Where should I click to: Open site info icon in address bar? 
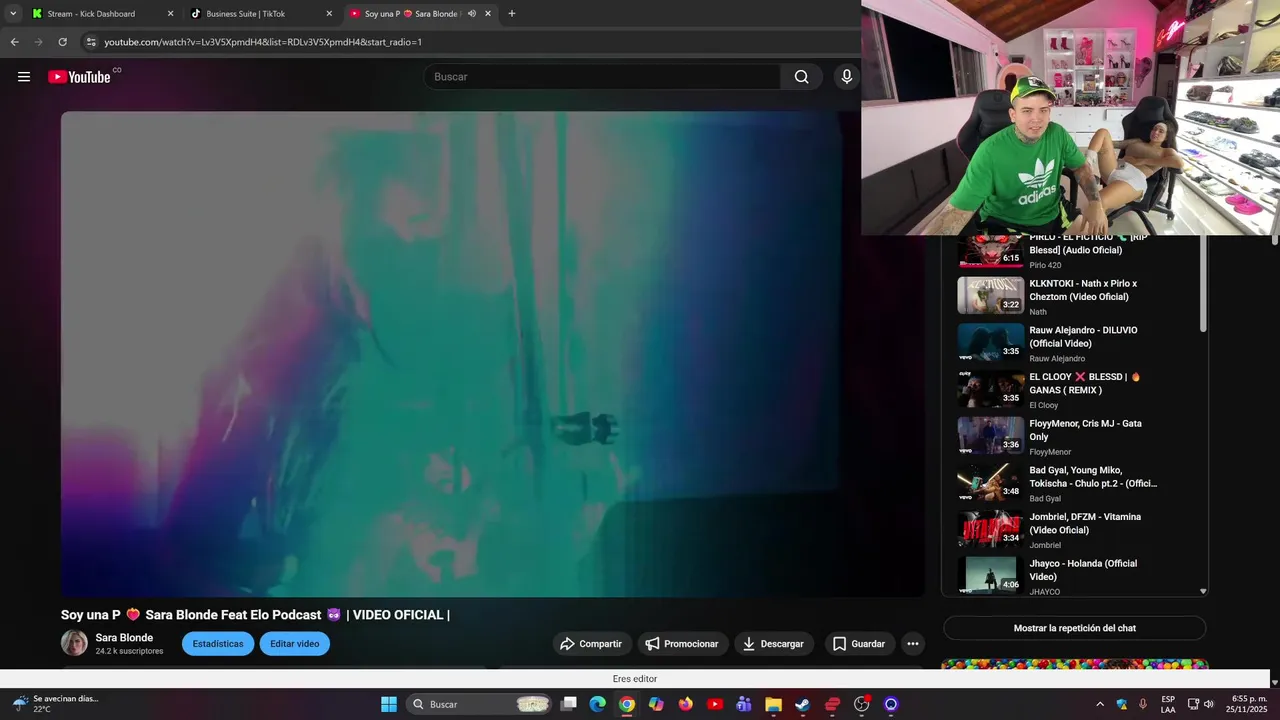pyautogui.click(x=91, y=42)
